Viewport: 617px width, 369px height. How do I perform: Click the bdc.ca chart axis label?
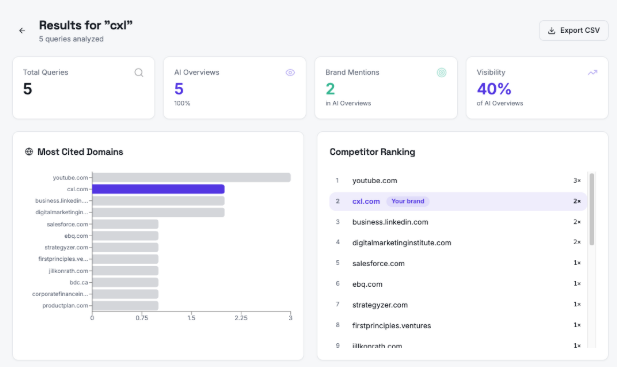point(79,282)
